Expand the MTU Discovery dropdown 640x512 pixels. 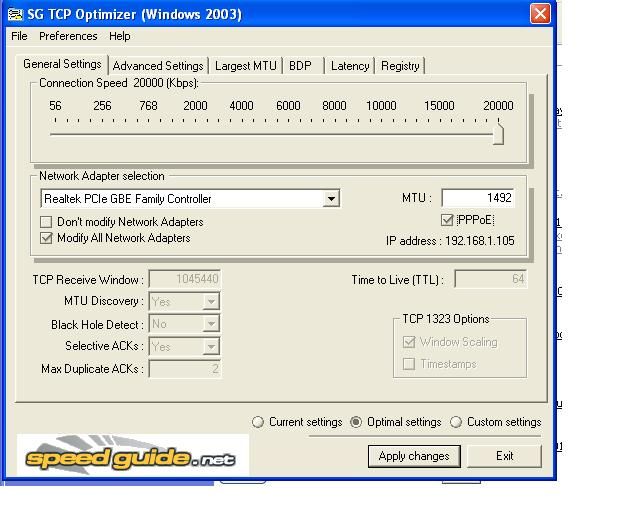click(211, 302)
